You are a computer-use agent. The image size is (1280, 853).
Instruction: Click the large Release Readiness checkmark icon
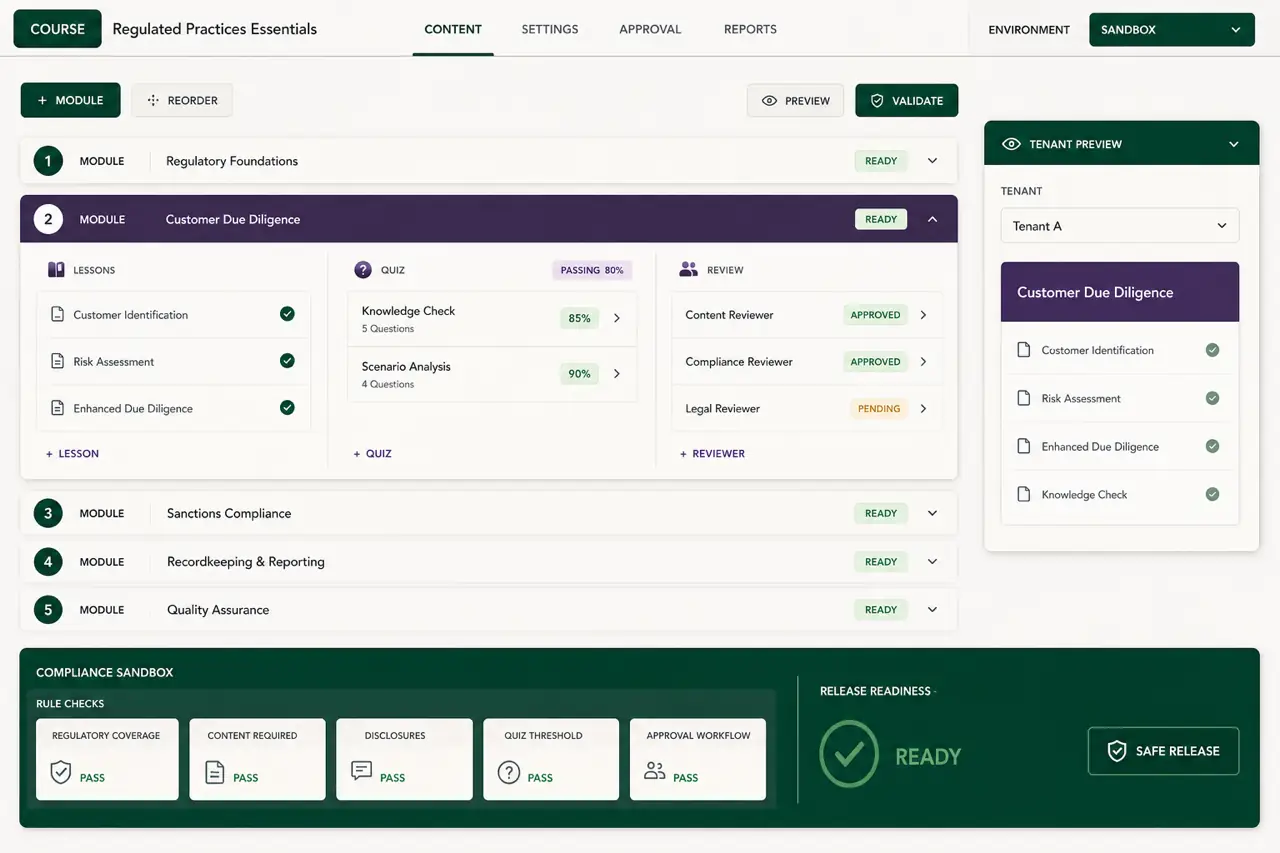[x=849, y=754]
